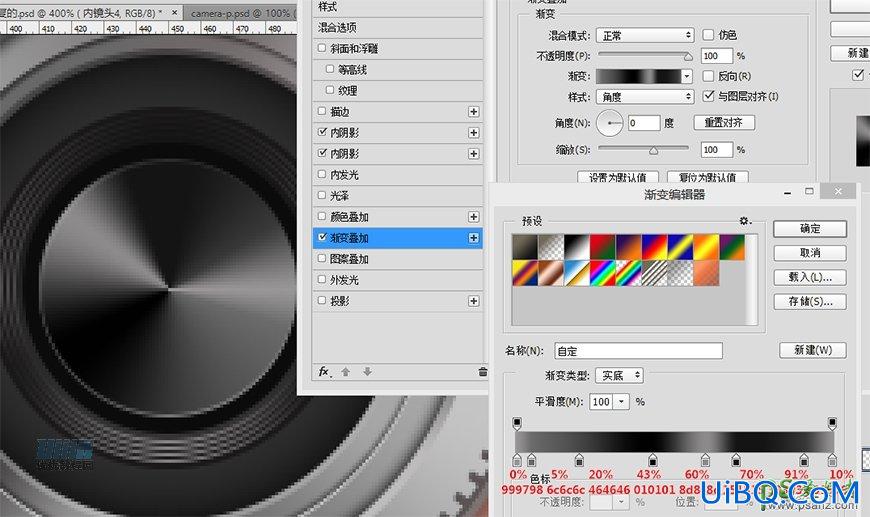
Task: Click the angle dial in the gradient overlay
Action: (x=609, y=123)
